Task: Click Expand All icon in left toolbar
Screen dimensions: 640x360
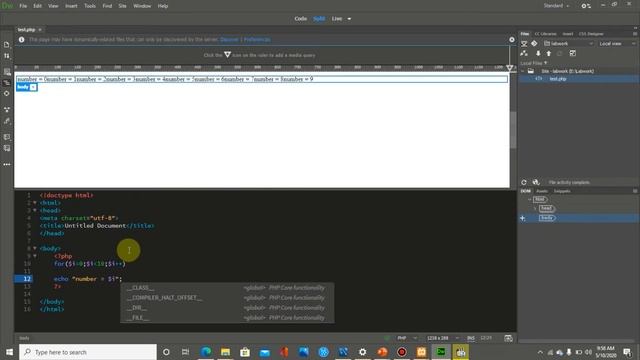Action: tap(7, 109)
